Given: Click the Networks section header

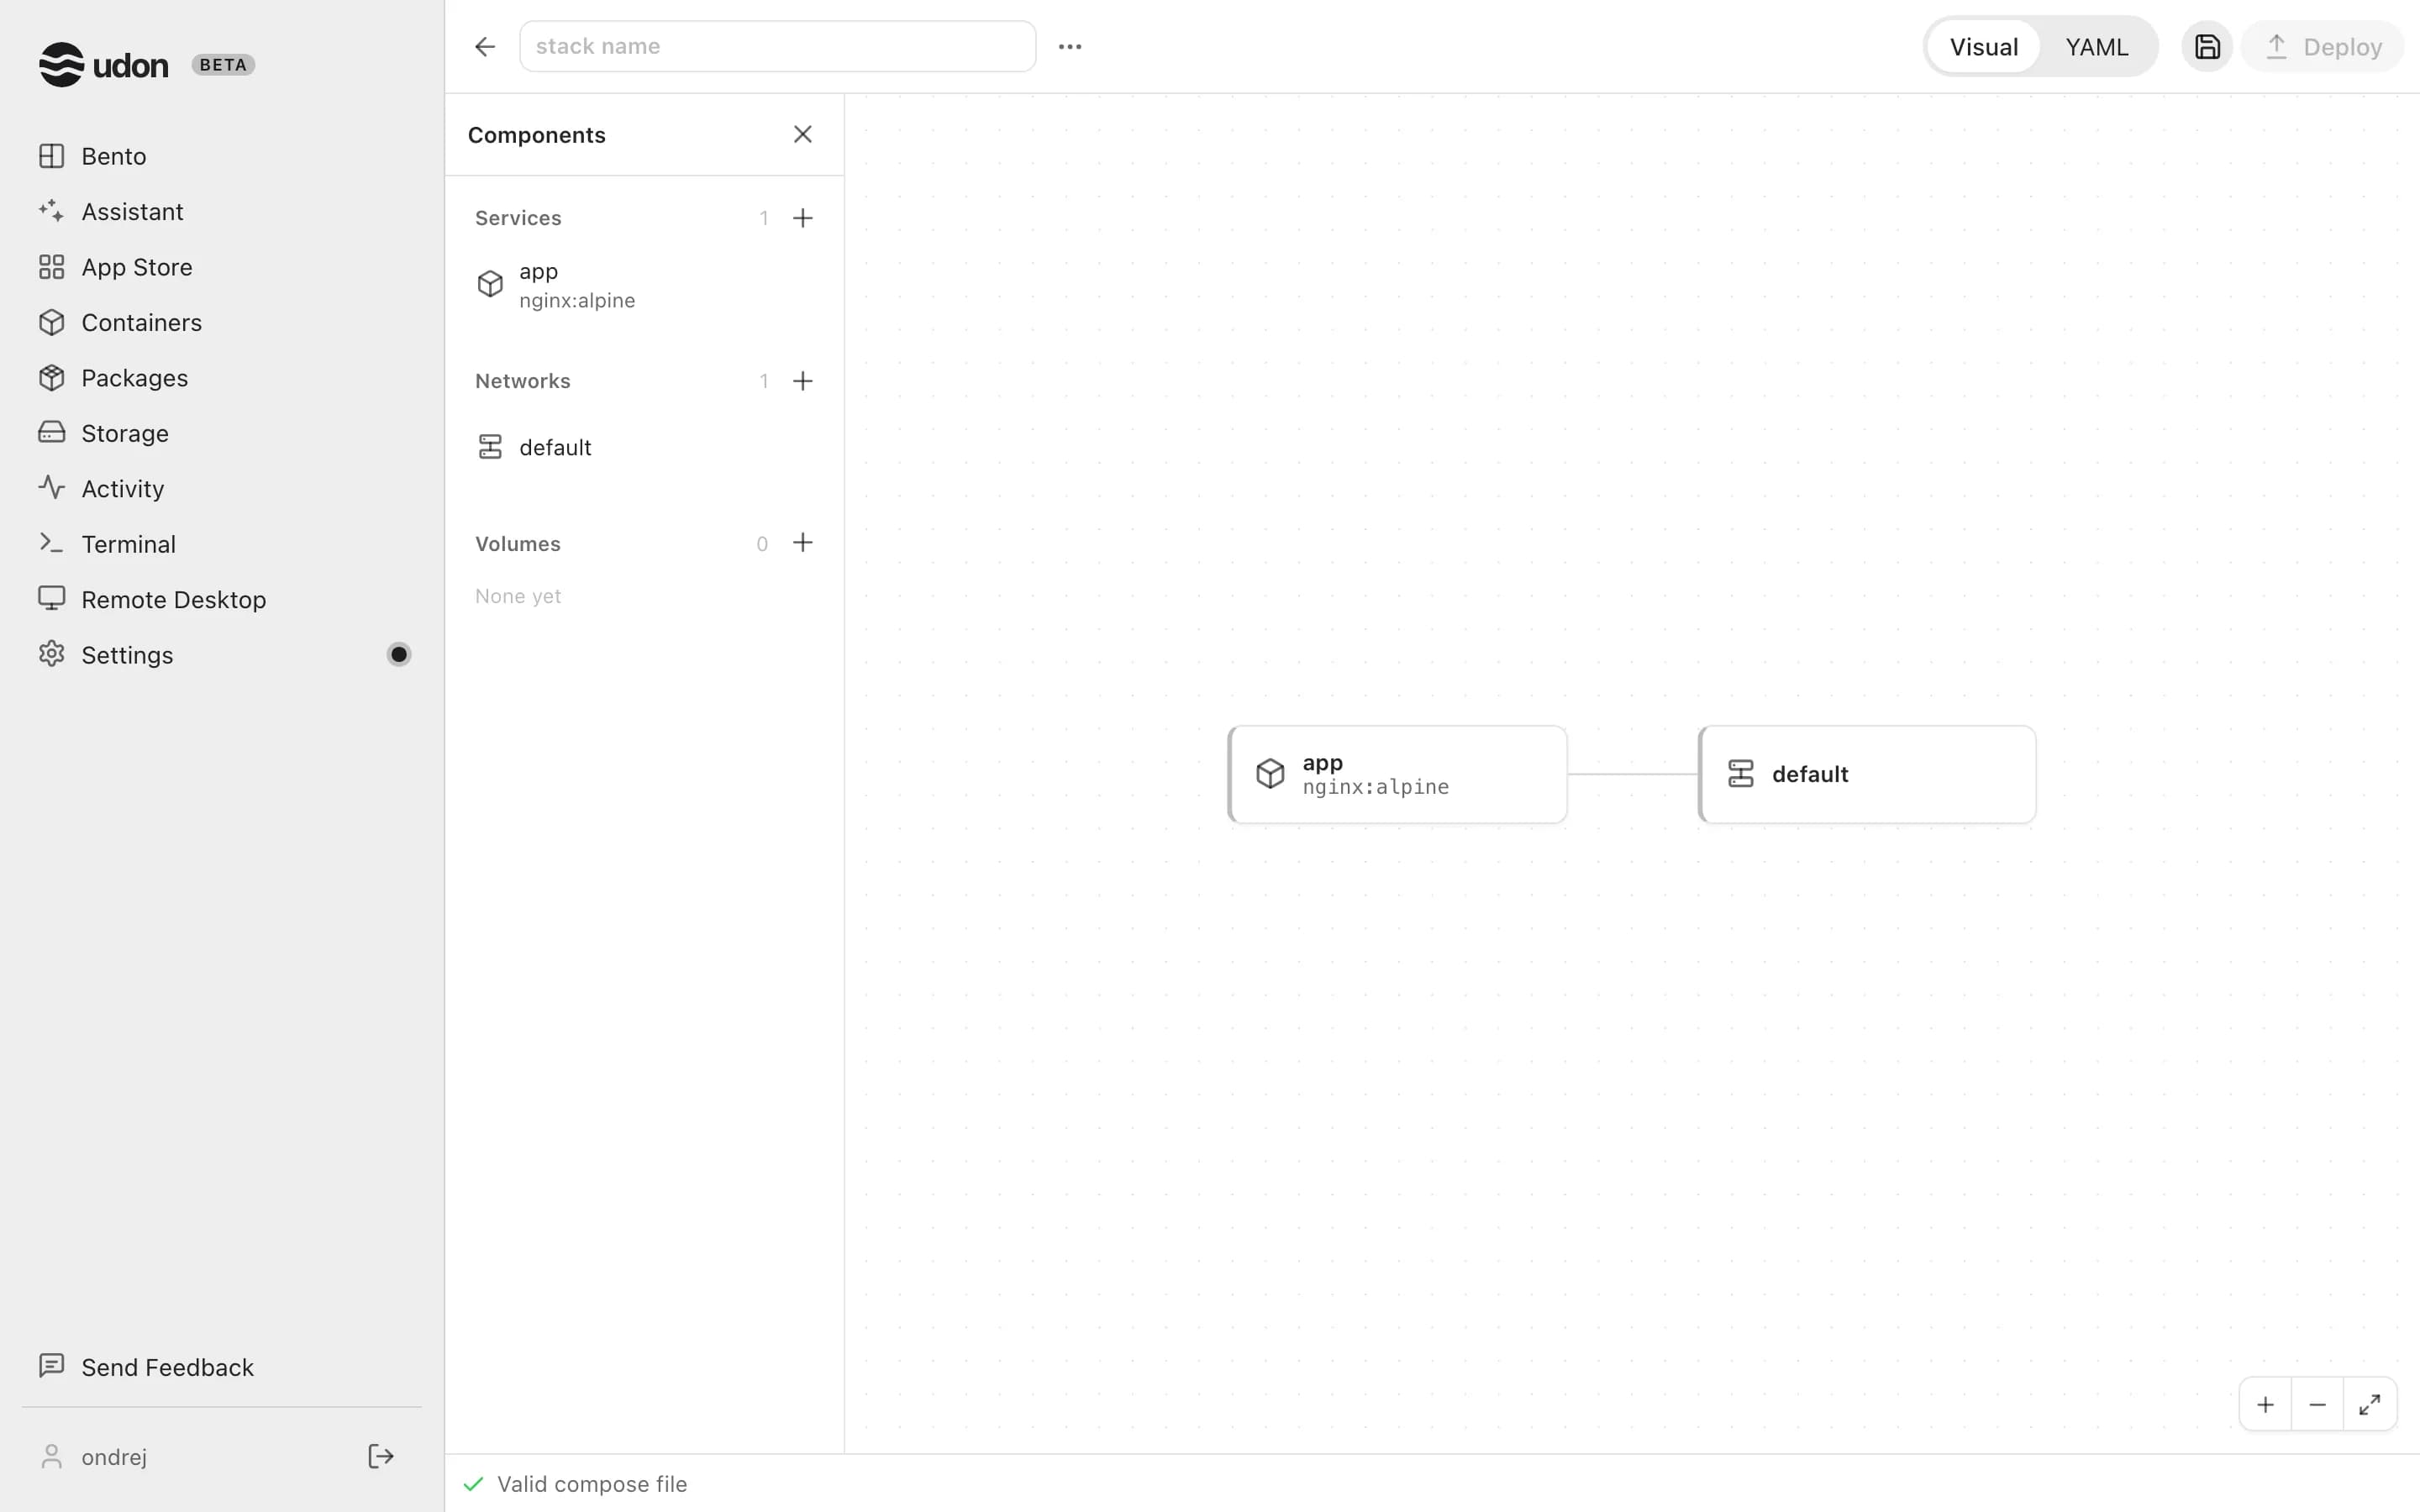Looking at the screenshot, I should (x=523, y=381).
